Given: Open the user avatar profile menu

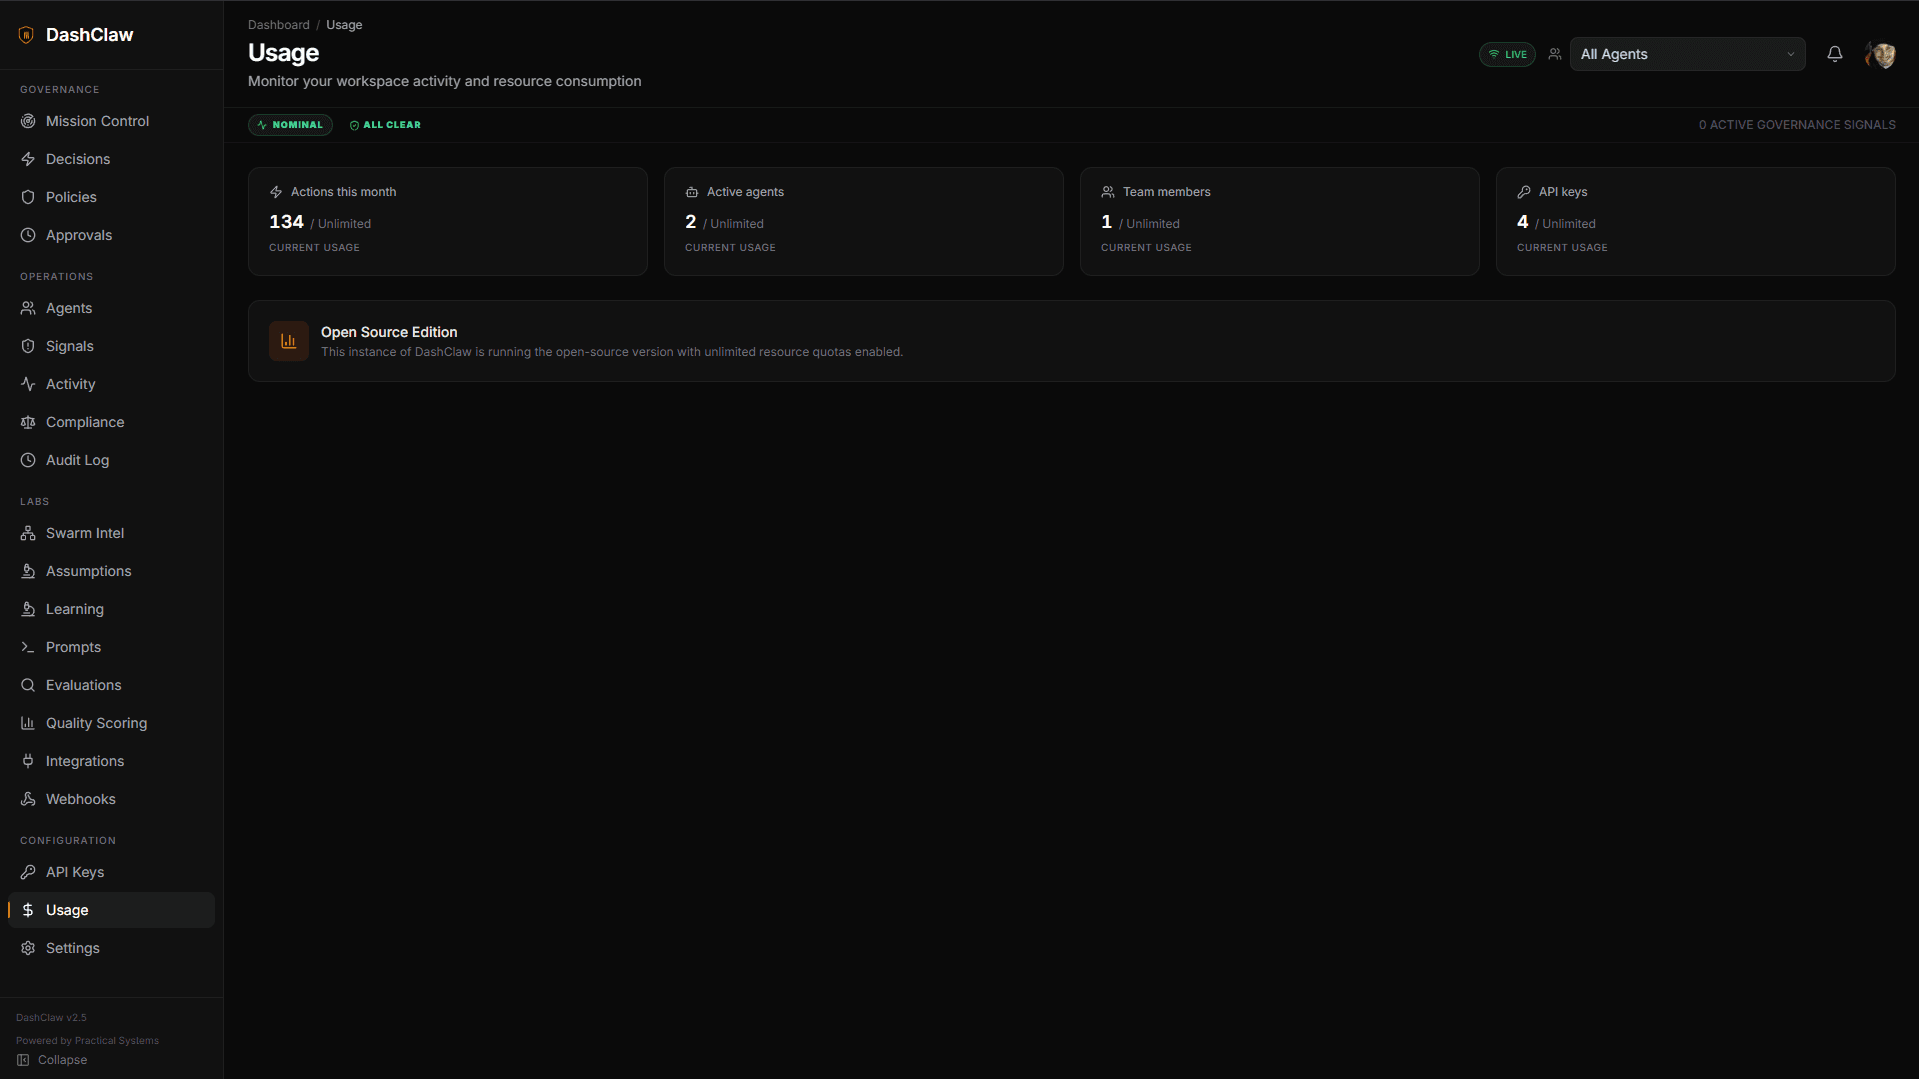Looking at the screenshot, I should pyautogui.click(x=1880, y=55).
